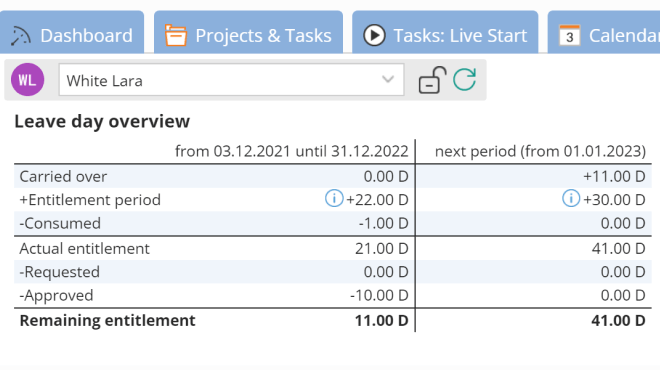Click the -1.00 D consumed value
The height and width of the screenshot is (370, 660).
pos(383,224)
